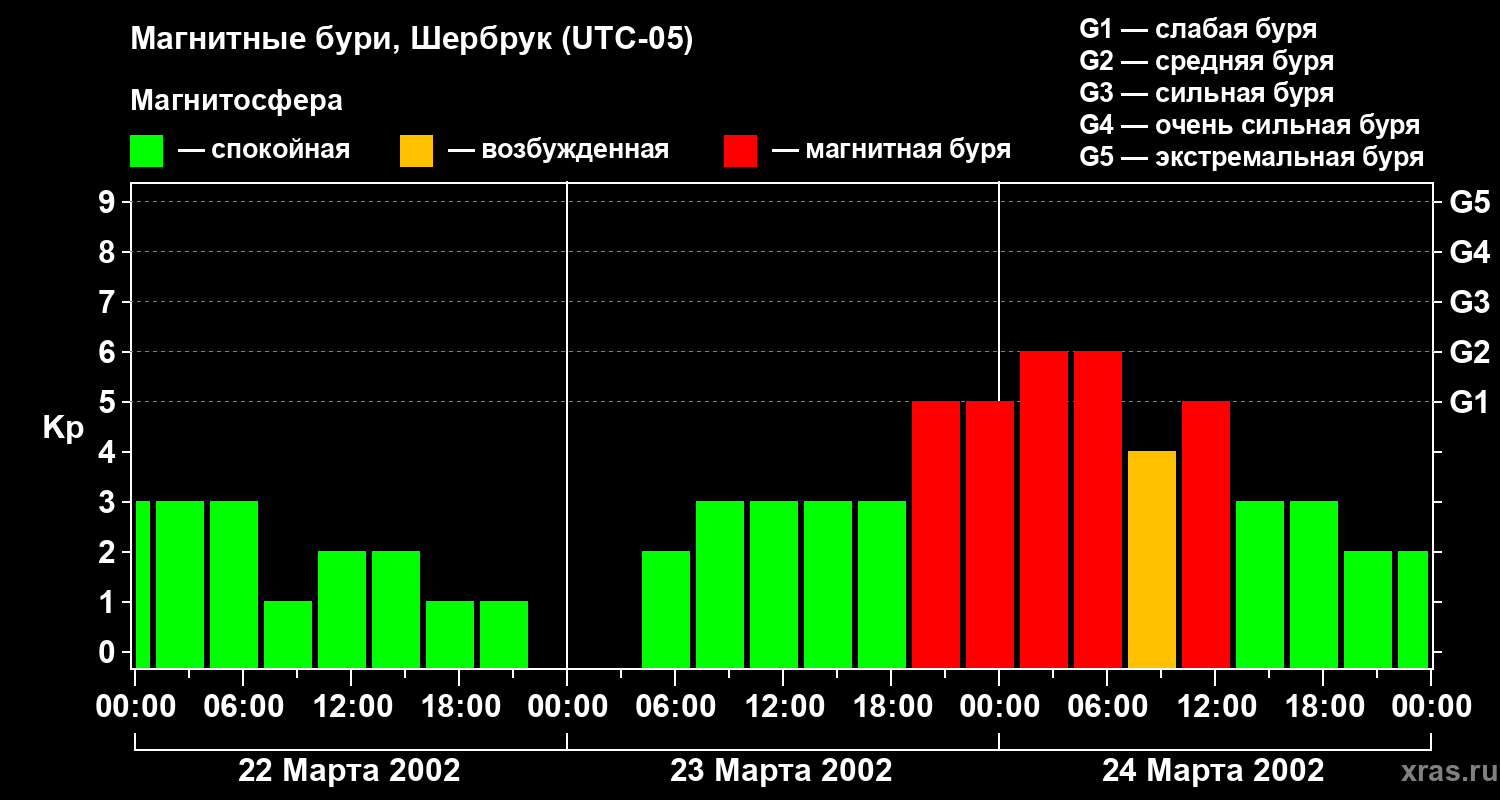Screen dimensions: 1500x800
Task: Click the green Kp 1 bar before 12:00, 22 March
Action: (x=288, y=635)
